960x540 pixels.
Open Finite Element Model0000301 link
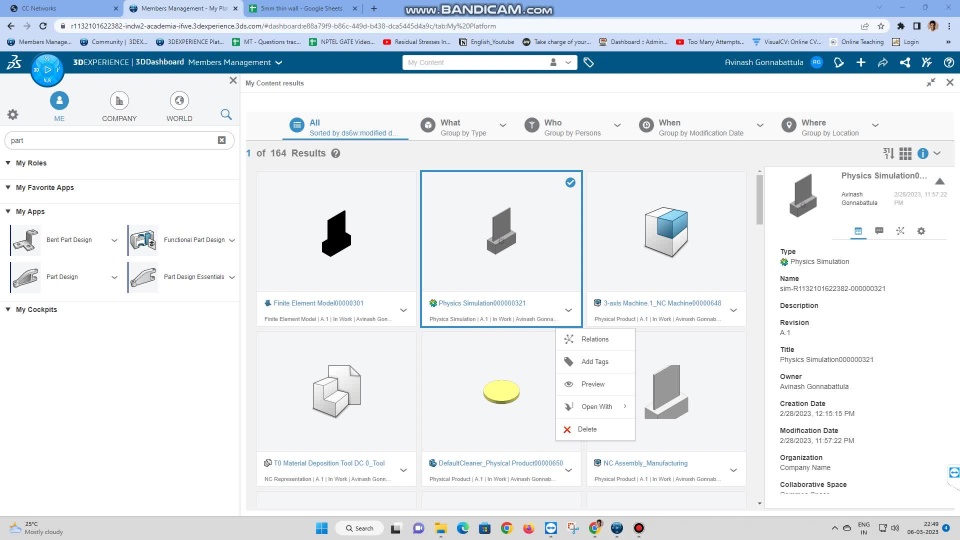(318, 303)
